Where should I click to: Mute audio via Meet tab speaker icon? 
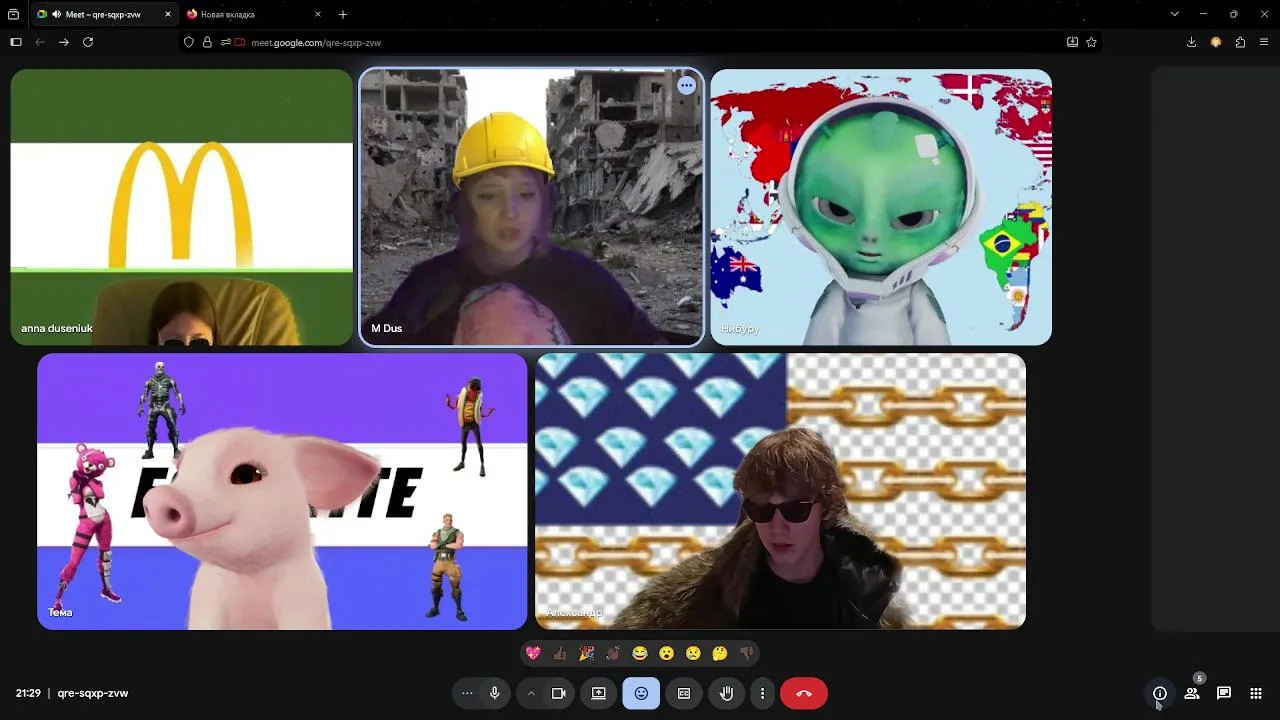[x=56, y=14]
